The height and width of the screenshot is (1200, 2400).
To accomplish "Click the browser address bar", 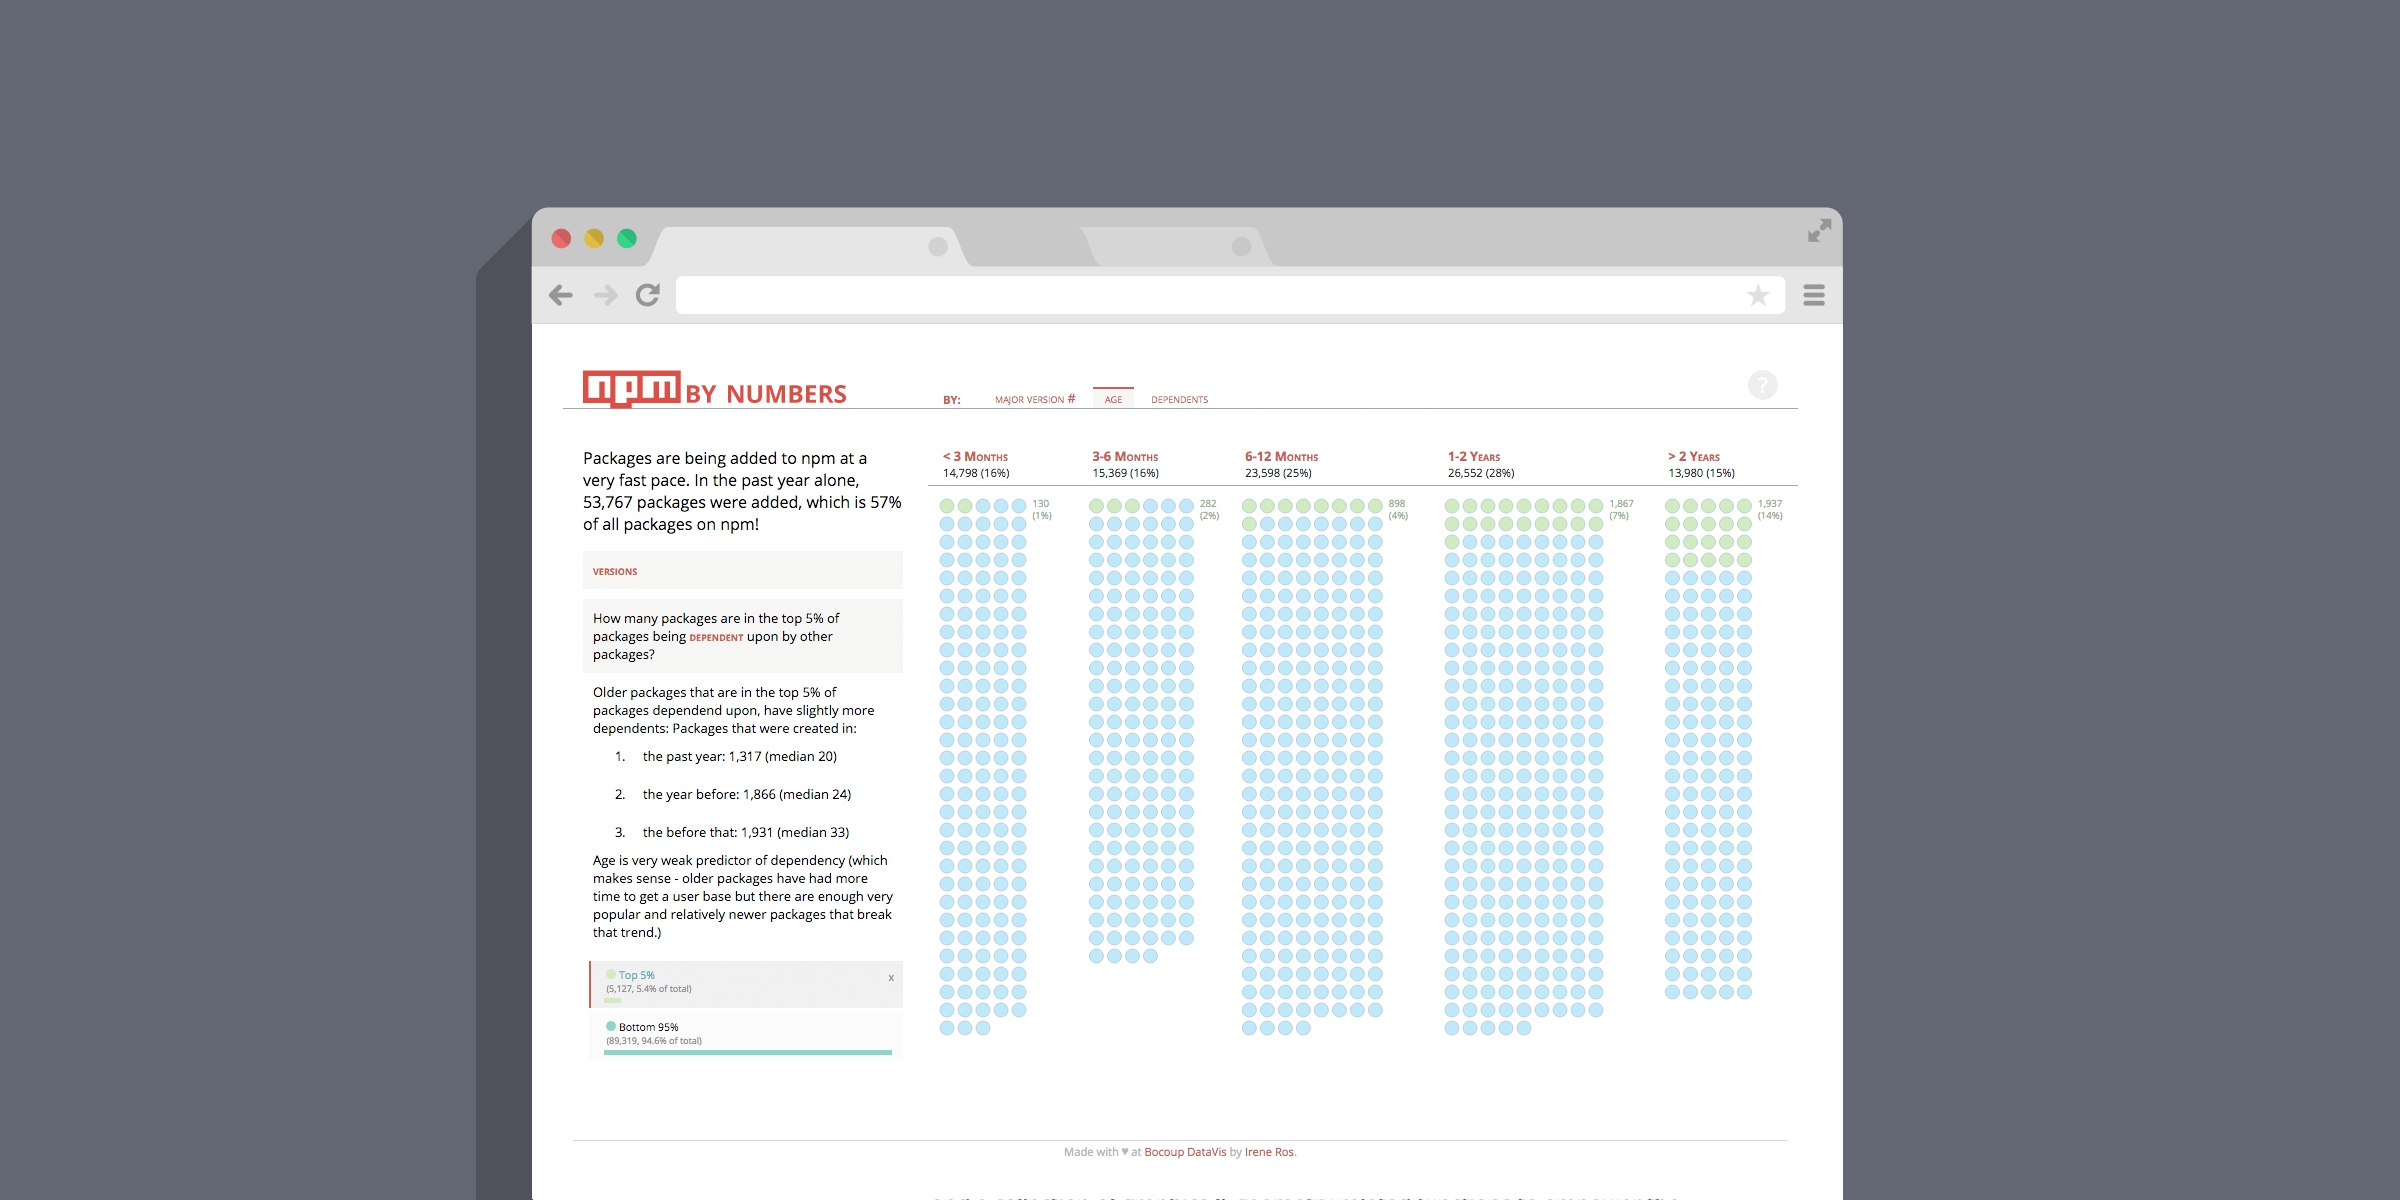I will 1200,295.
